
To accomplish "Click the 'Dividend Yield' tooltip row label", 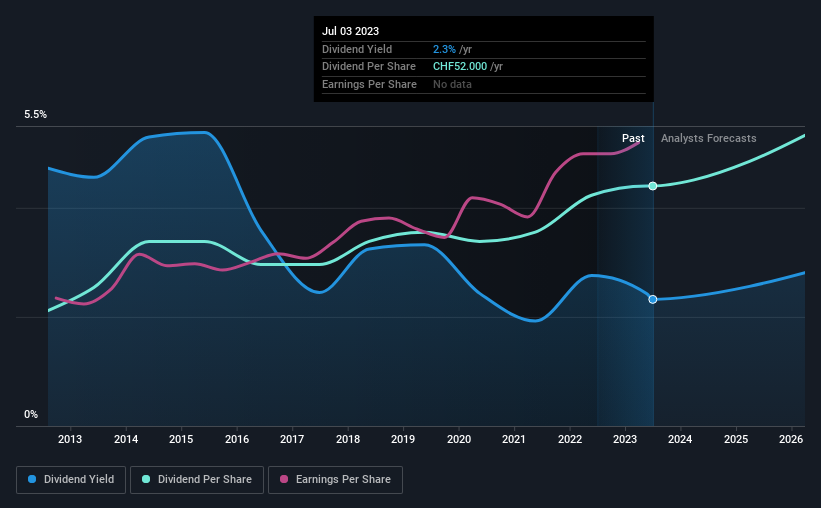I will point(357,49).
